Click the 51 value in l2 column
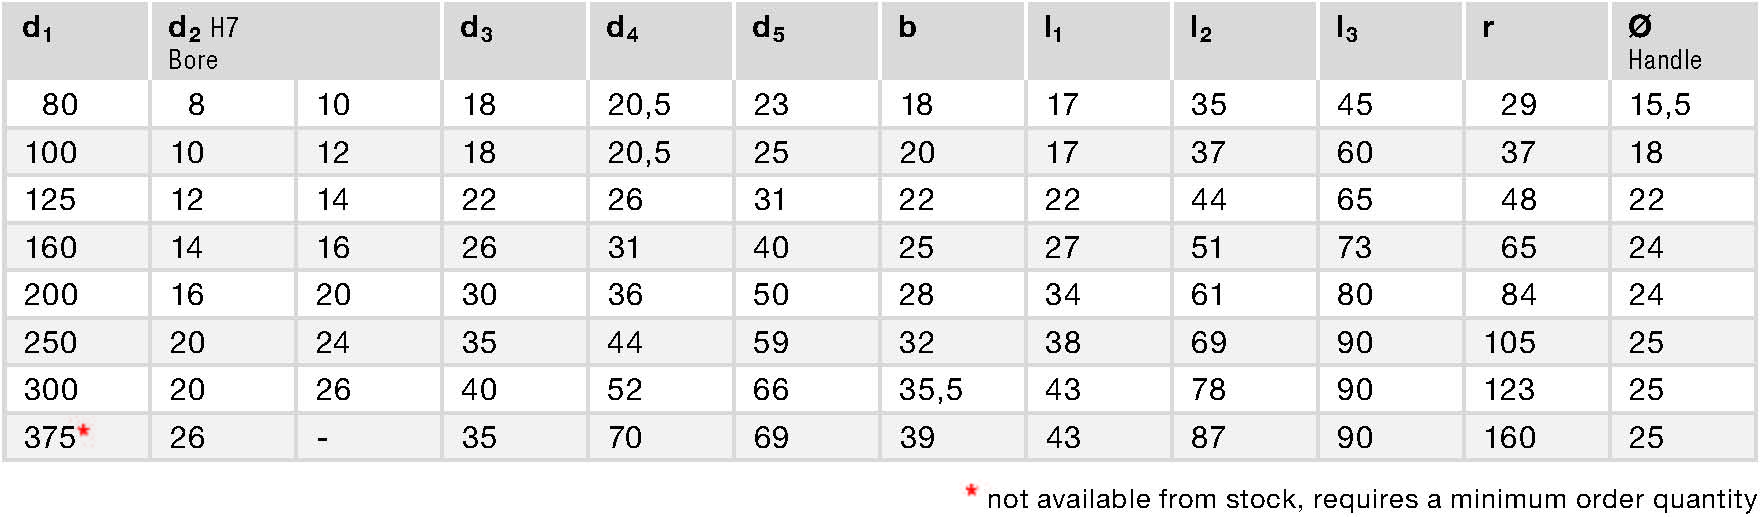The height and width of the screenshot is (517, 1763). pos(1208,248)
